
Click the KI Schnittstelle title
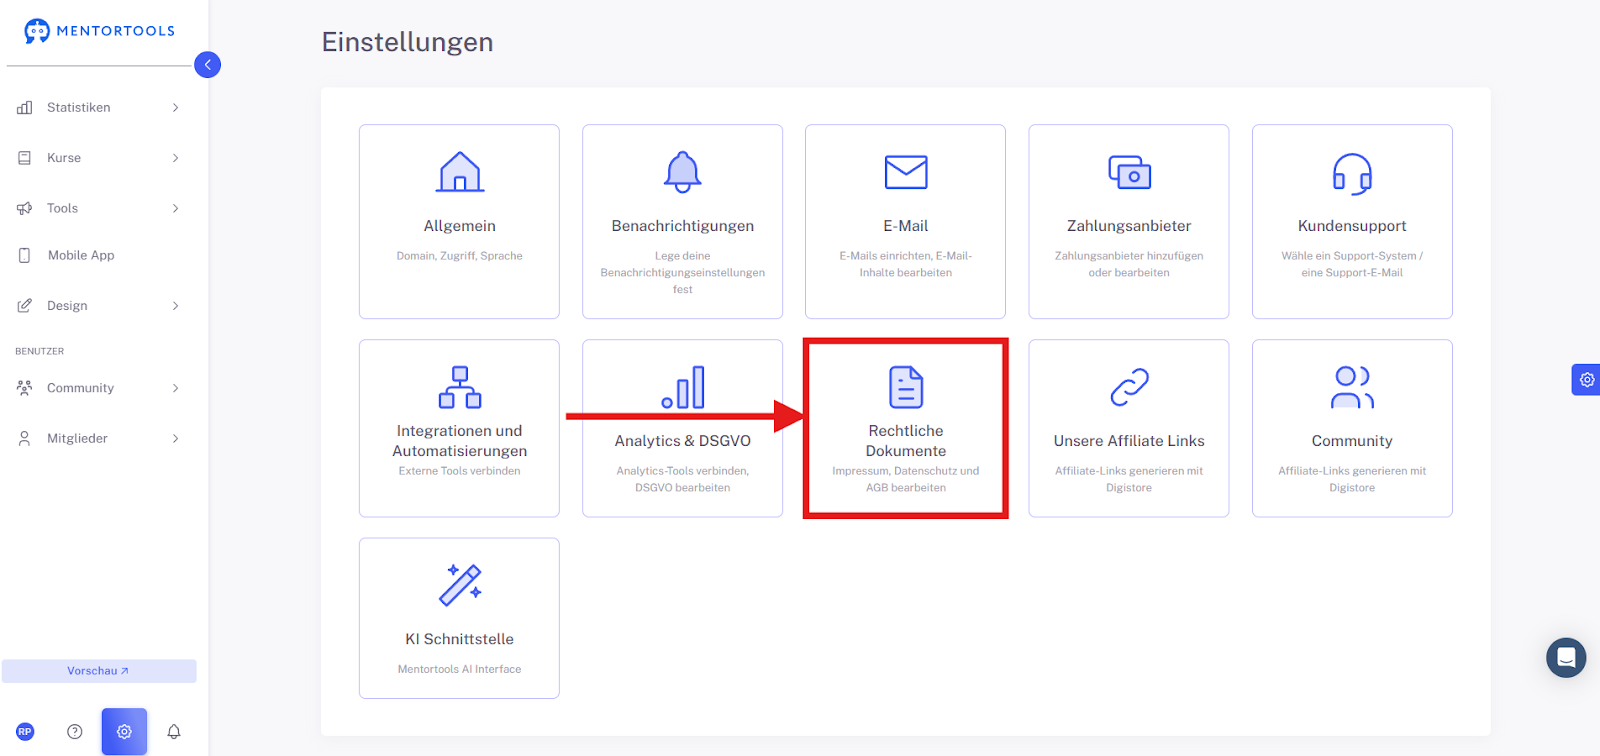pos(460,639)
